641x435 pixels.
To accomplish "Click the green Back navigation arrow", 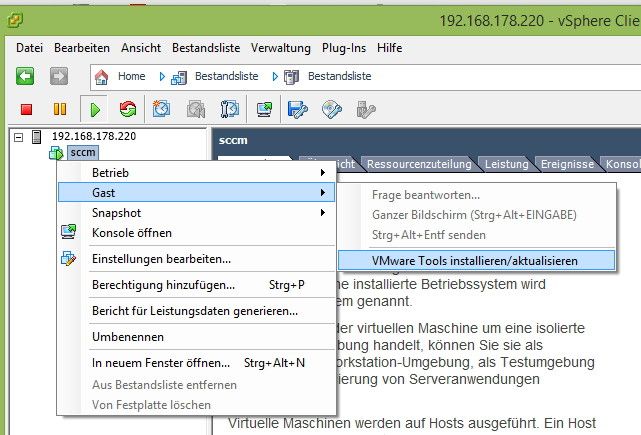I will coord(25,76).
